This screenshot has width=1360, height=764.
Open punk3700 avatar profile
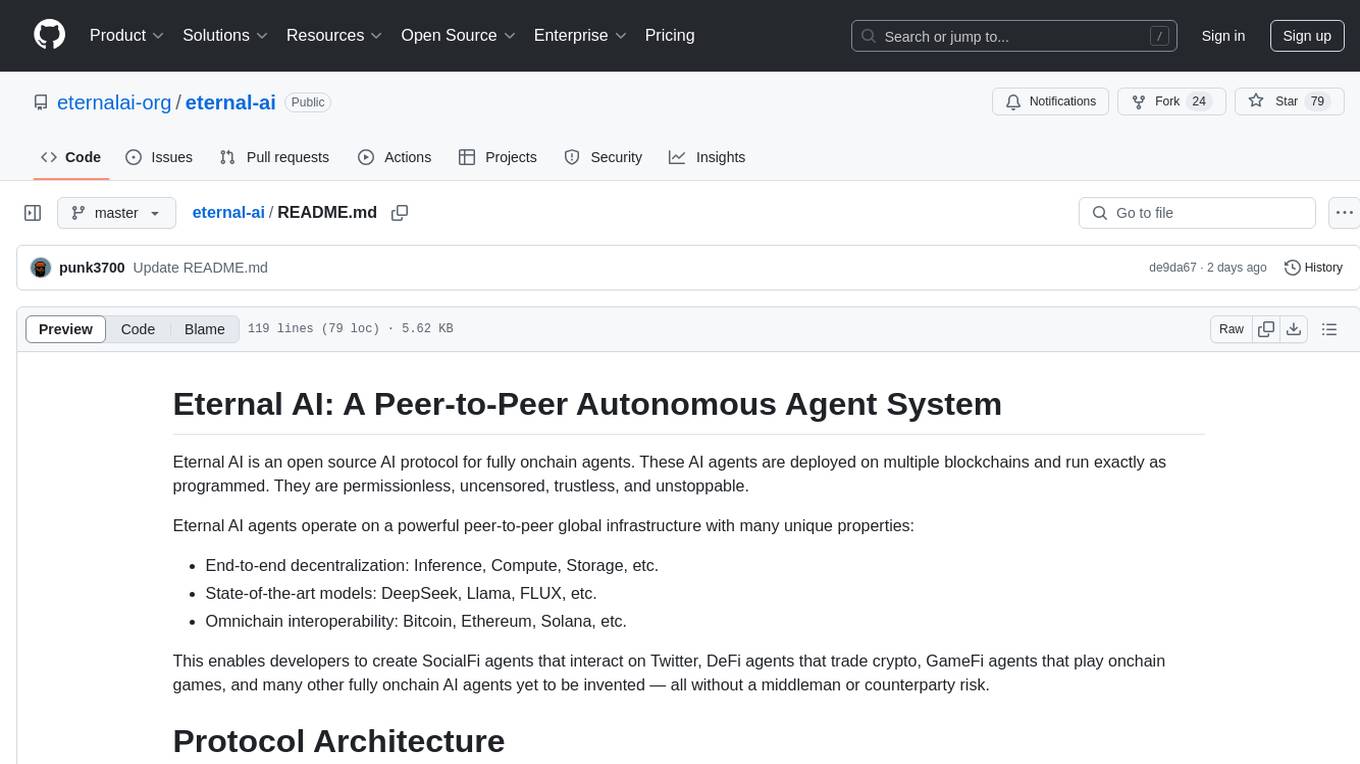pyautogui.click(x=41, y=268)
